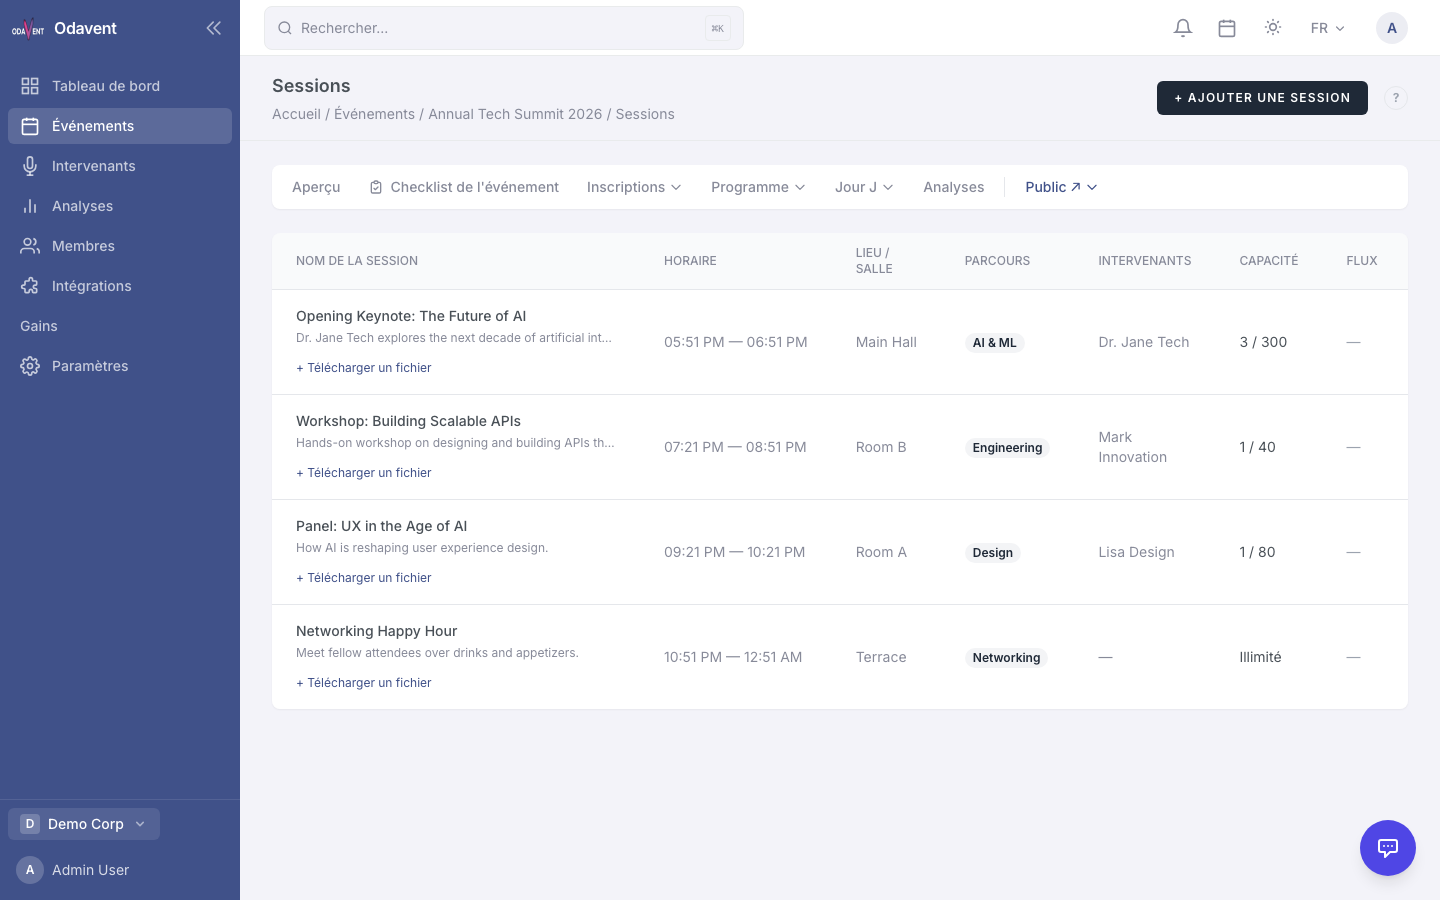Click the help question mark icon
Viewport: 1440px width, 900px height.
[1396, 98]
